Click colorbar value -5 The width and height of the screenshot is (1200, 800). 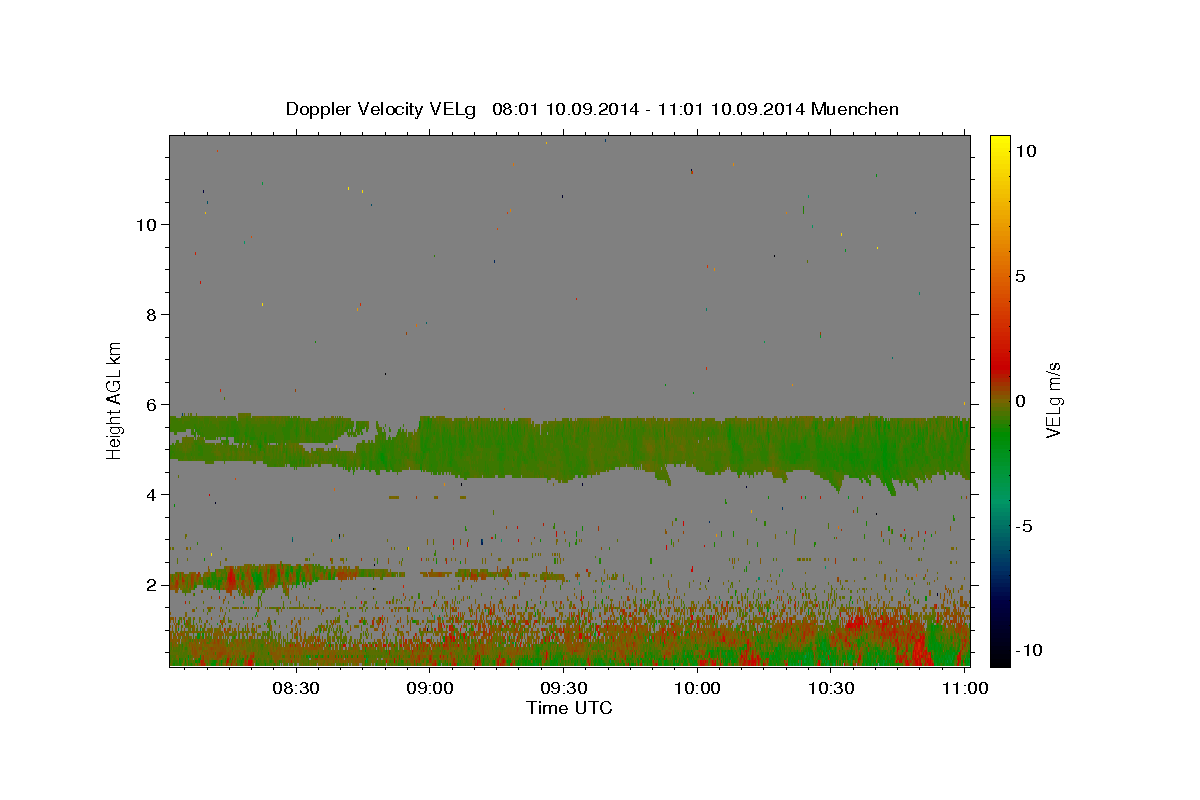[x=1025, y=526]
